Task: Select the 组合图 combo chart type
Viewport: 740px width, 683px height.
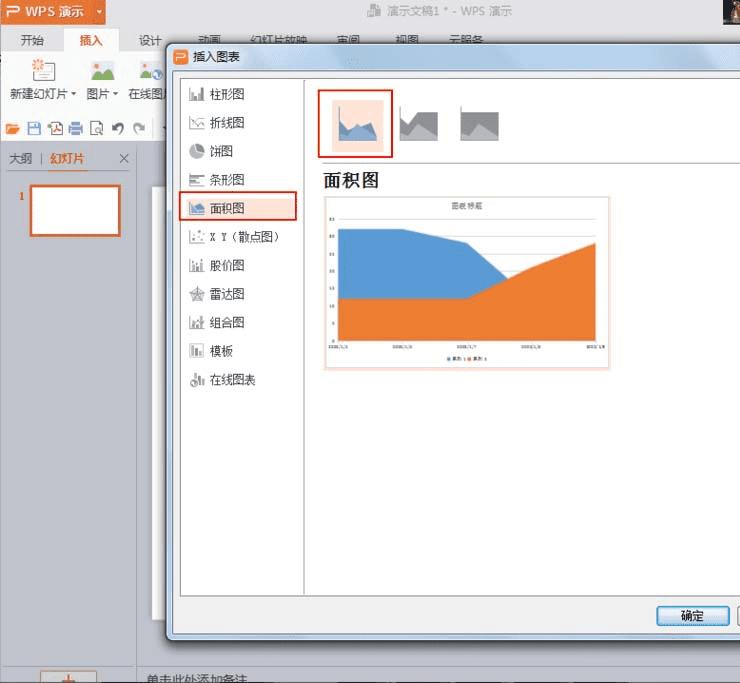Action: click(x=217, y=322)
